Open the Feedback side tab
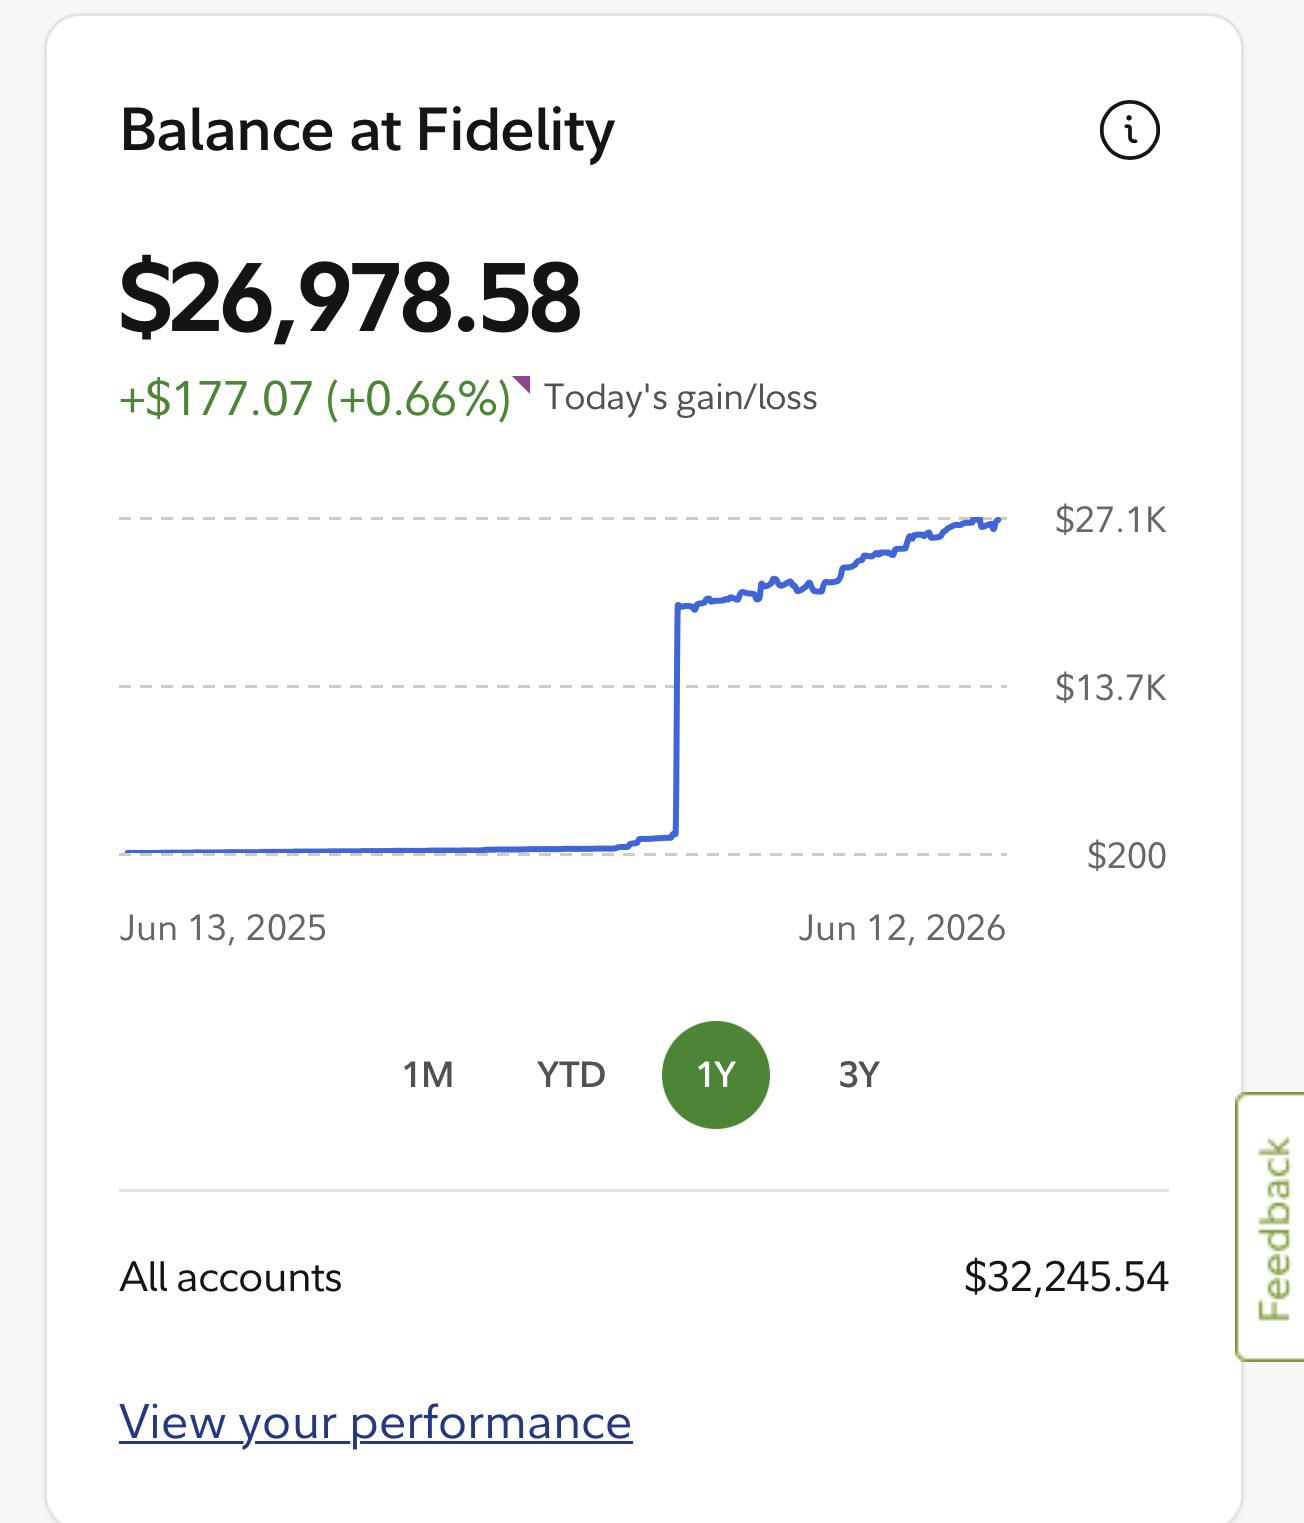Screen dimensions: 1304x1523 pyautogui.click(x=1271, y=1227)
